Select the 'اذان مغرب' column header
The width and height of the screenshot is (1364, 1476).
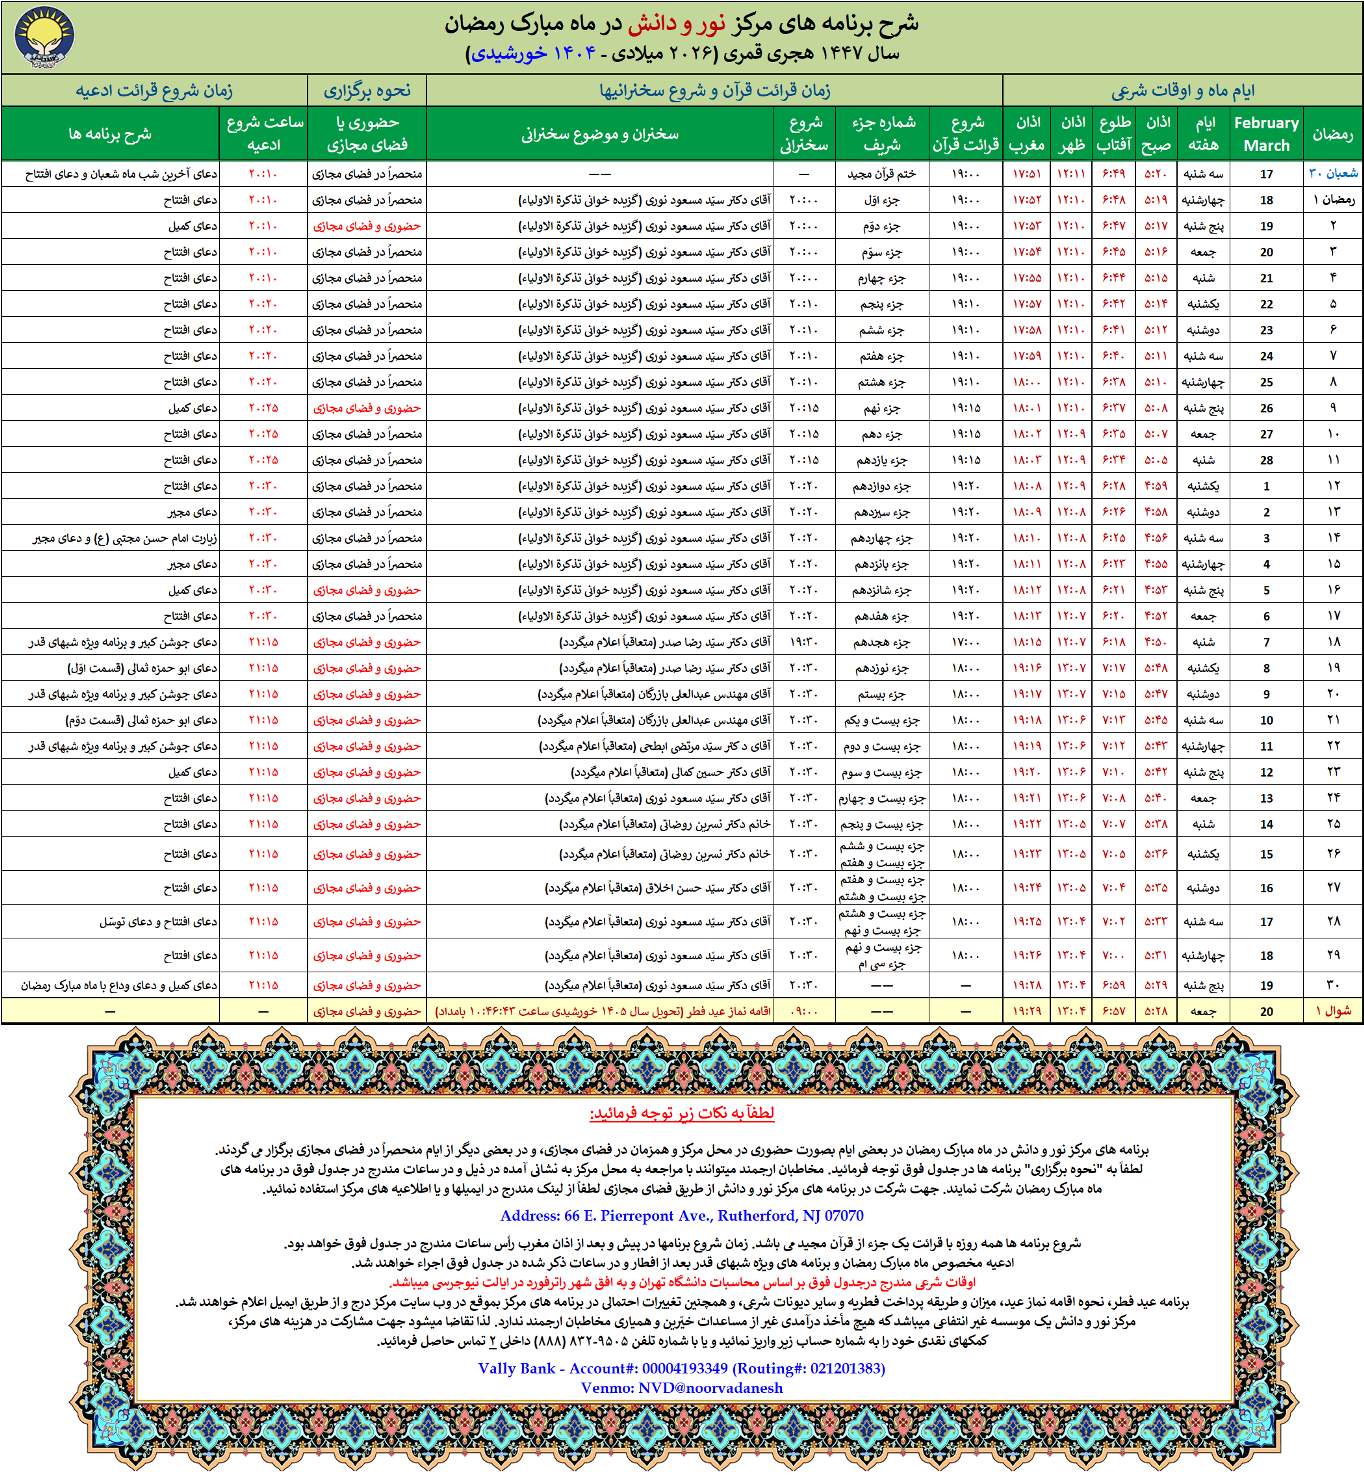pos(1027,134)
